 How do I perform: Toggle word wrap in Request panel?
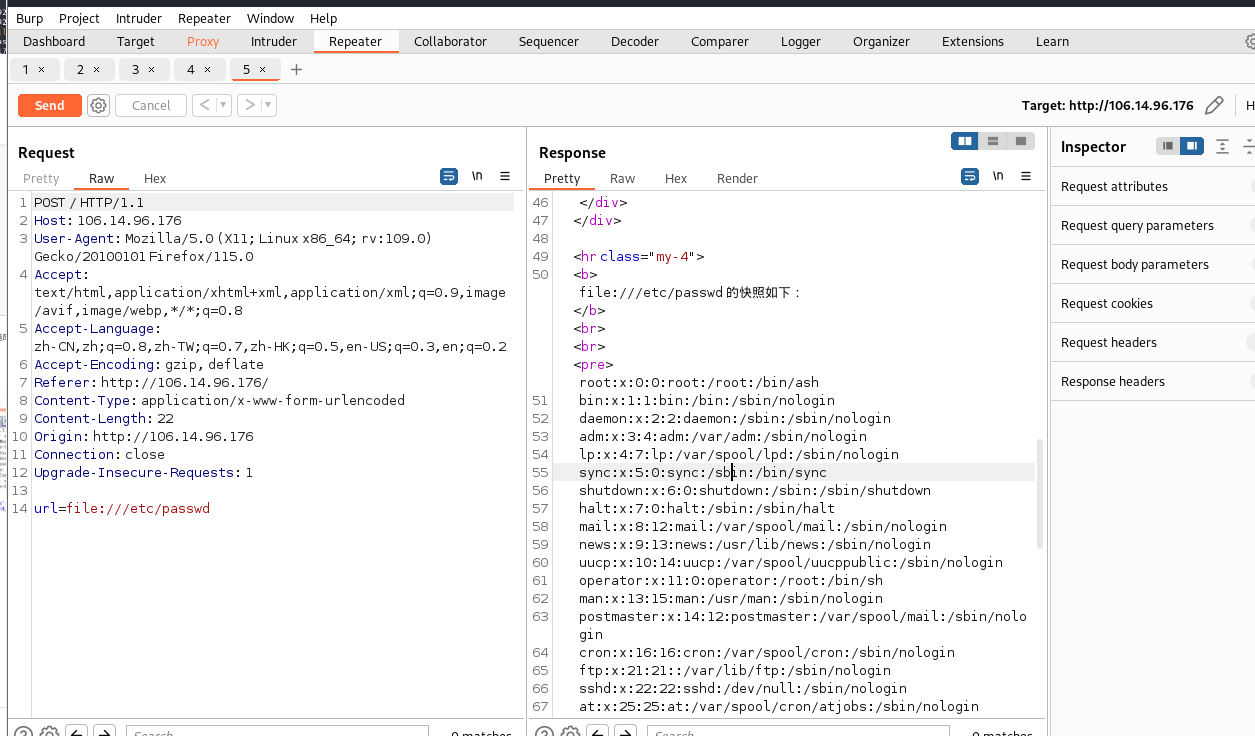(x=449, y=176)
